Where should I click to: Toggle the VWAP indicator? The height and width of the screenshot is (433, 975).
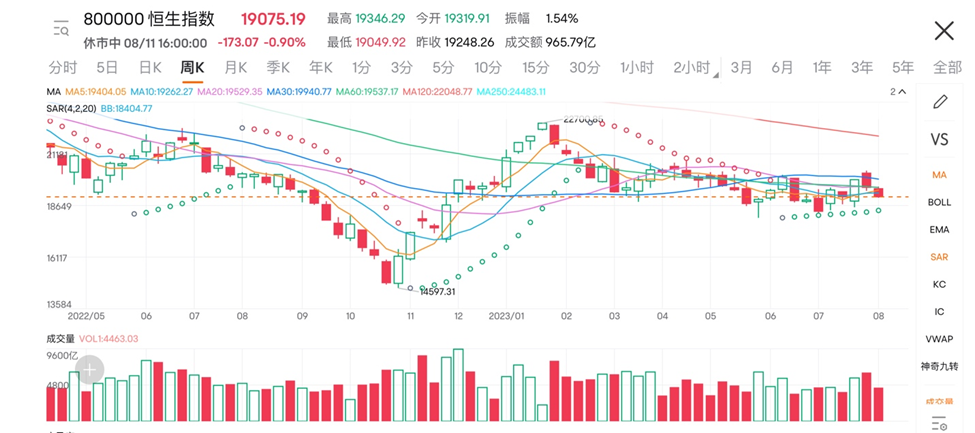[x=939, y=338]
